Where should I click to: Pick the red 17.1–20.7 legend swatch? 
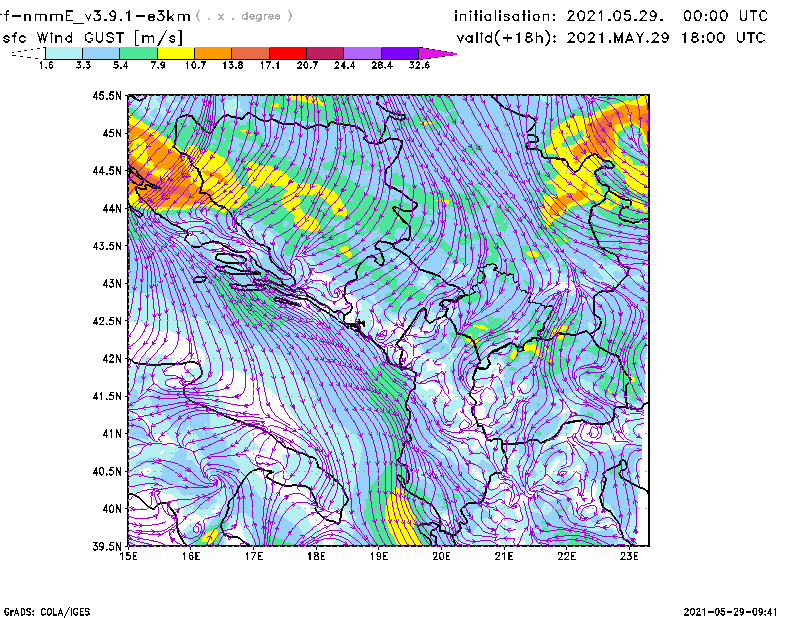pyautogui.click(x=288, y=53)
